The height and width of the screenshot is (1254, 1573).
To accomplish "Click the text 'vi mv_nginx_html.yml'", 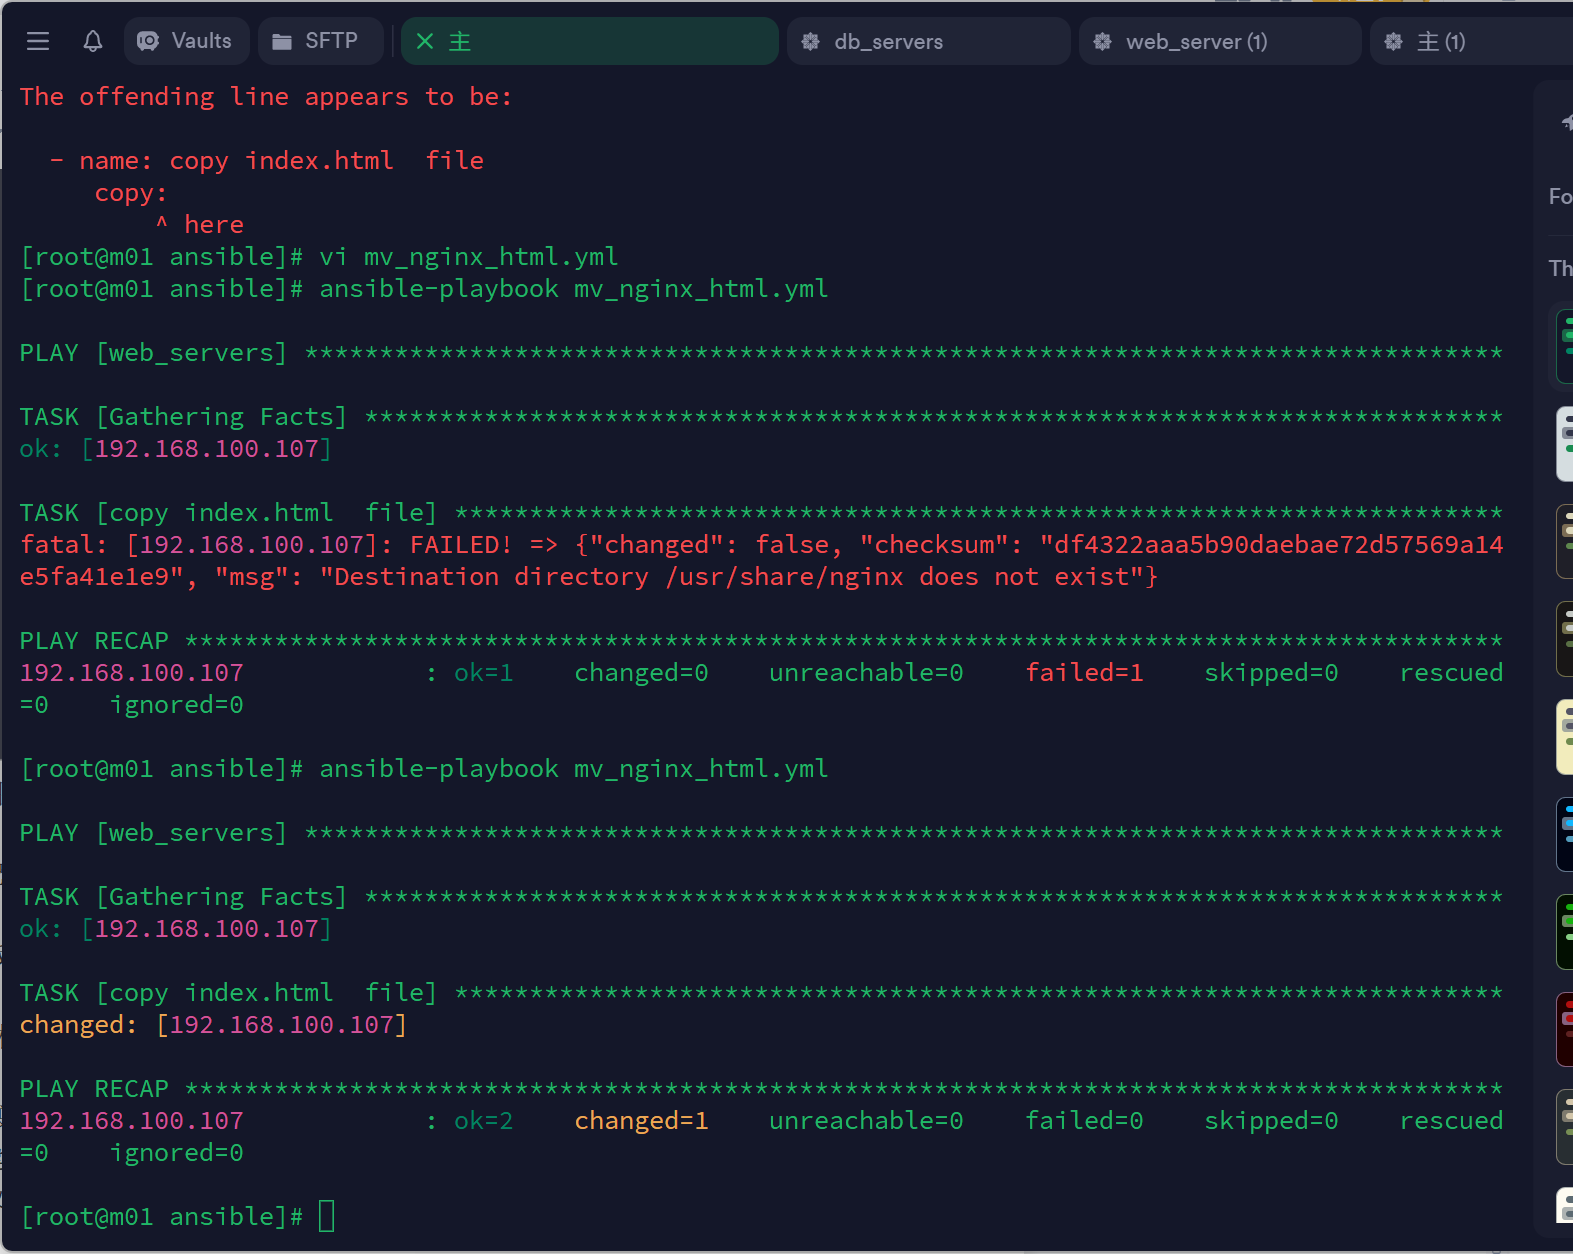I will click(x=468, y=257).
